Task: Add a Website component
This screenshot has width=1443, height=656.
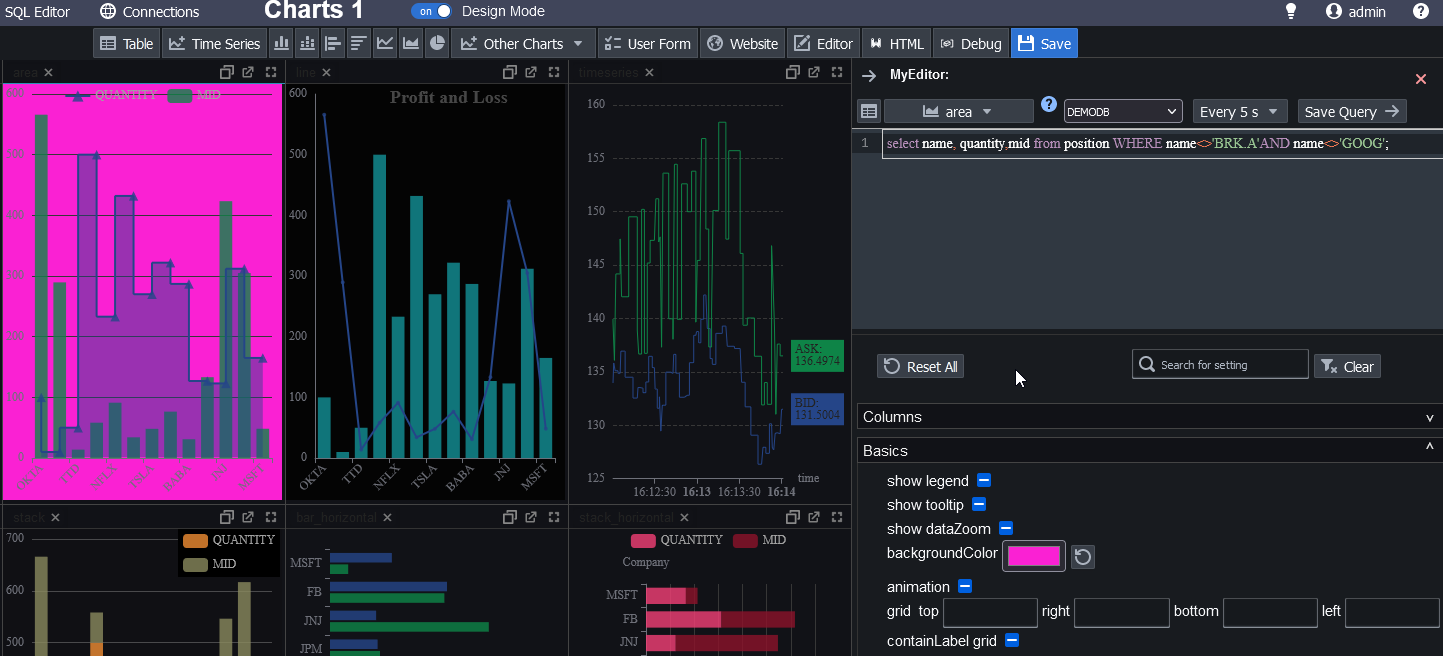Action: [742, 43]
